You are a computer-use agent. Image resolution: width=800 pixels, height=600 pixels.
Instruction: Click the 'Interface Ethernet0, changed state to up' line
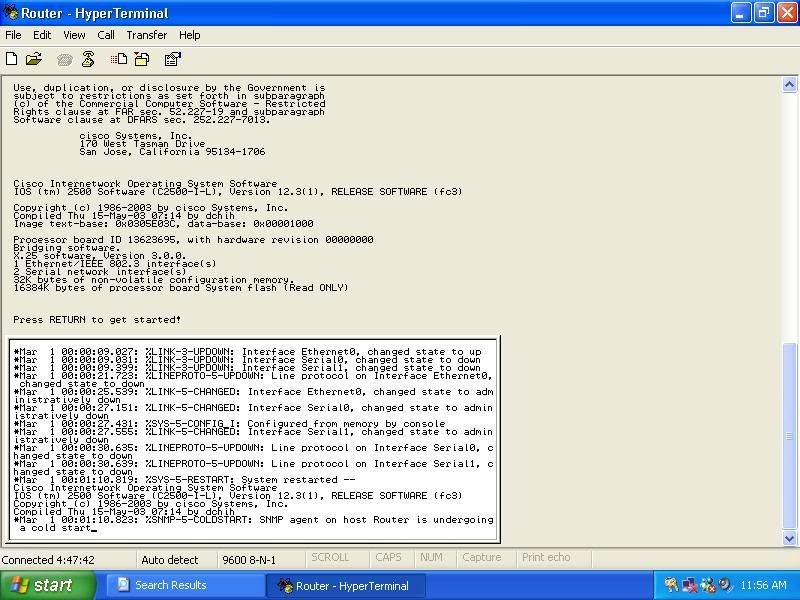coord(247,352)
